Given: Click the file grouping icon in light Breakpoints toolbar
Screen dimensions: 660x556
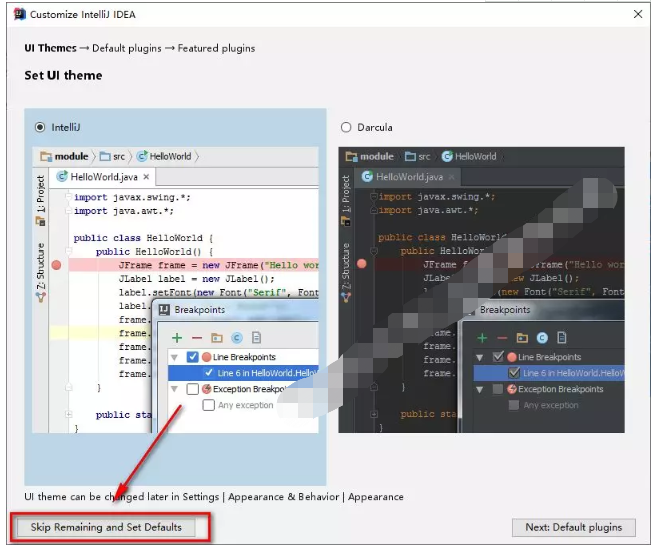Looking at the screenshot, I should click(256, 338).
